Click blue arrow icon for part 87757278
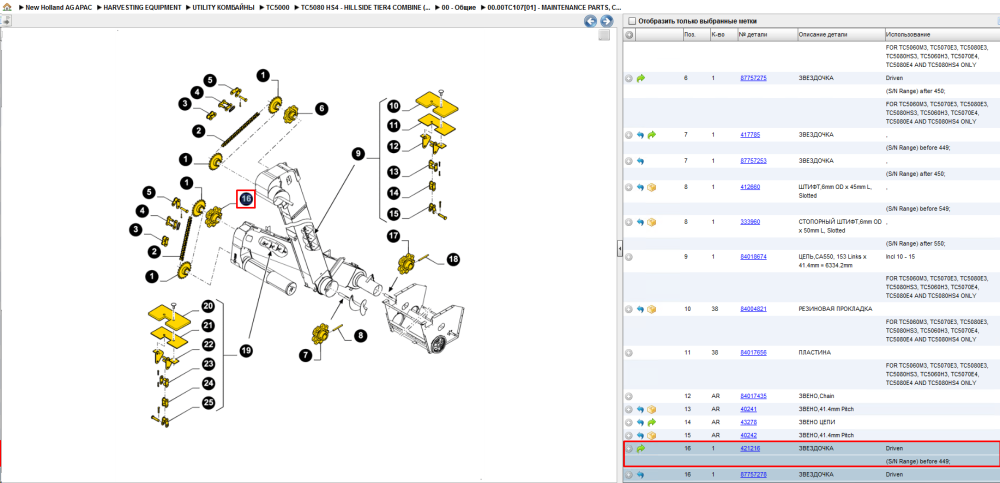Image resolution: width=1000 pixels, height=483 pixels. tap(641, 475)
